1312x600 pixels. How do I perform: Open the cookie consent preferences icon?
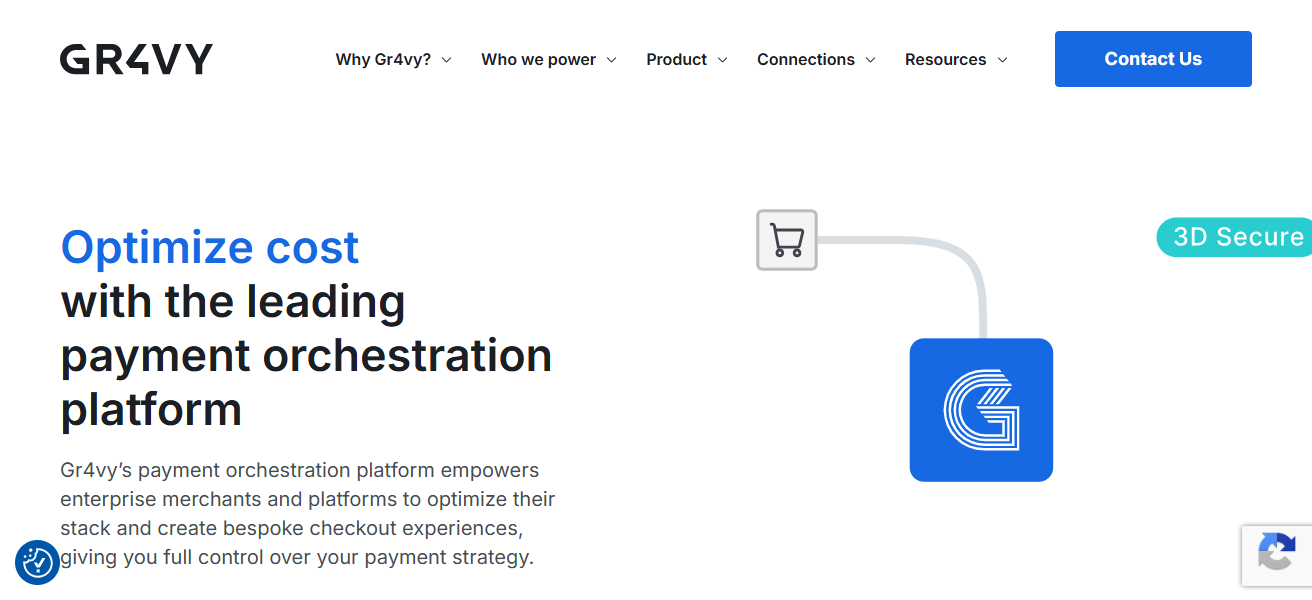[37, 562]
